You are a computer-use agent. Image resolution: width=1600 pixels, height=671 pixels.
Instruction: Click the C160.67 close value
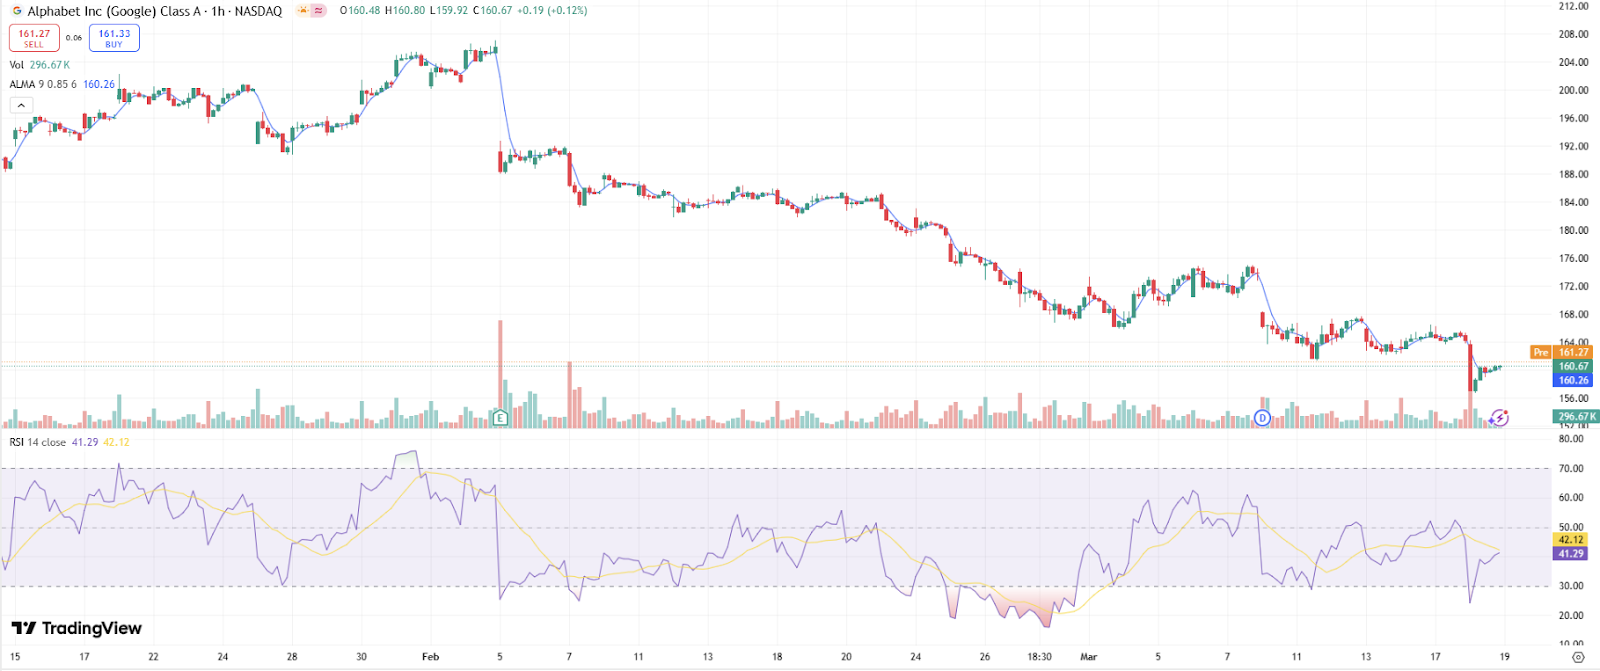point(493,11)
